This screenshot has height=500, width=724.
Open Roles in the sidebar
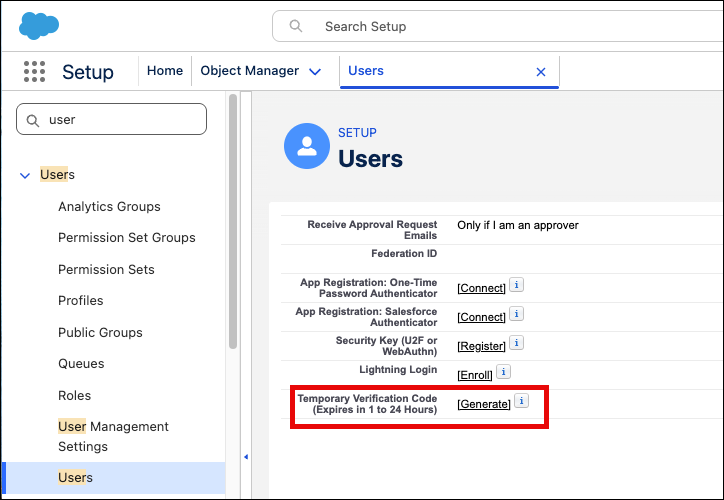pyautogui.click(x=74, y=396)
